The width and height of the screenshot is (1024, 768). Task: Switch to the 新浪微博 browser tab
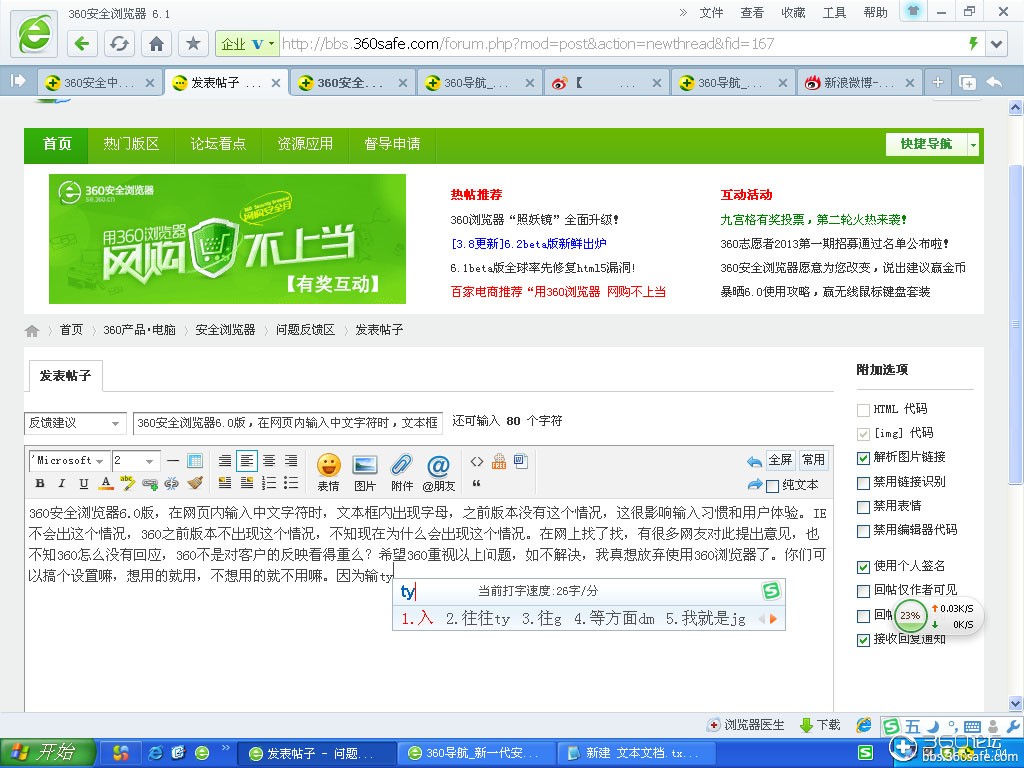(x=859, y=83)
